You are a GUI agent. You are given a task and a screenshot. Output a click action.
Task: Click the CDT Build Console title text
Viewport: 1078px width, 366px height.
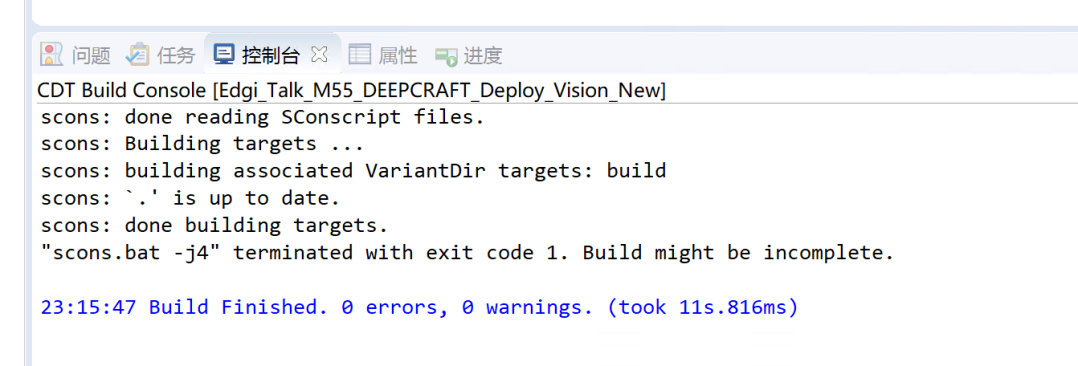point(351,91)
